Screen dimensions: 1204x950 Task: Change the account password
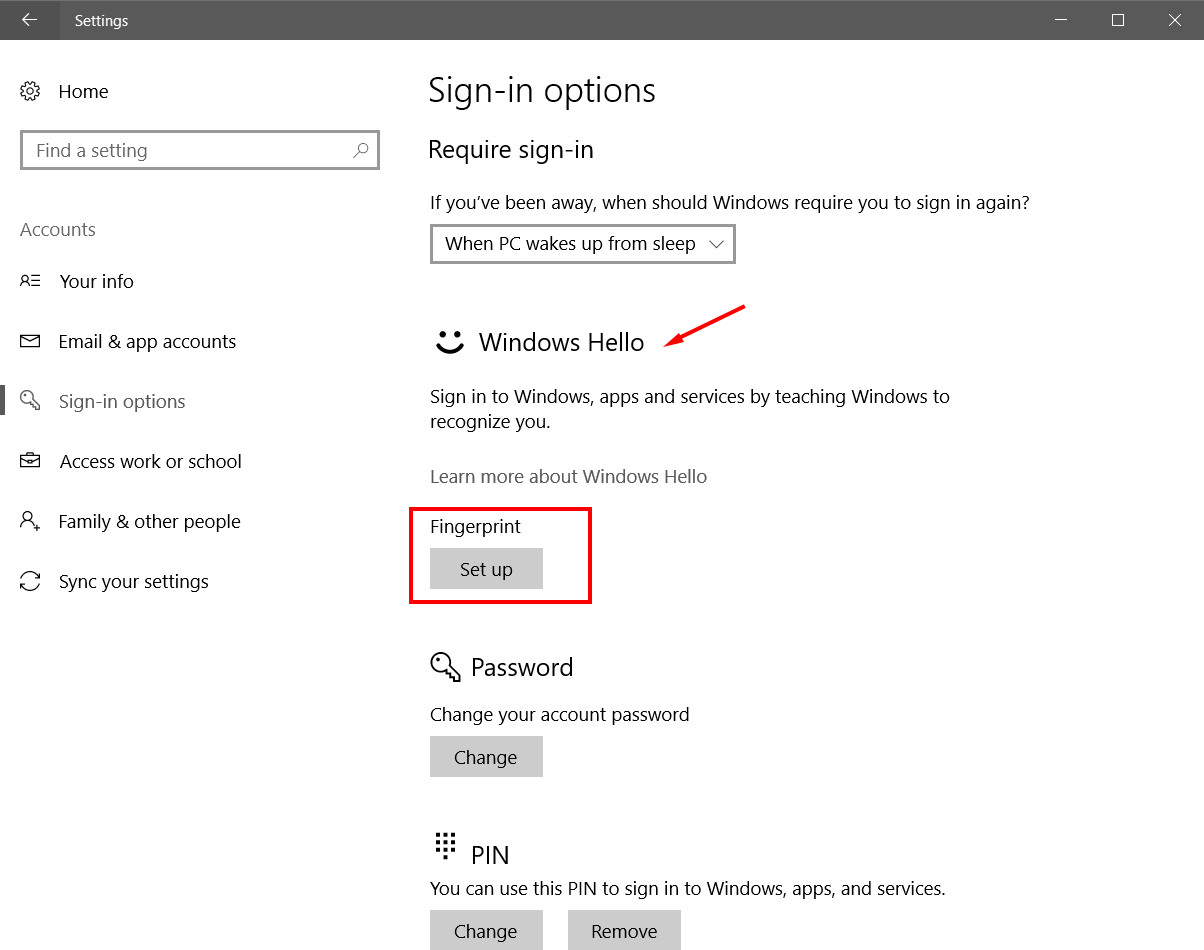(486, 757)
